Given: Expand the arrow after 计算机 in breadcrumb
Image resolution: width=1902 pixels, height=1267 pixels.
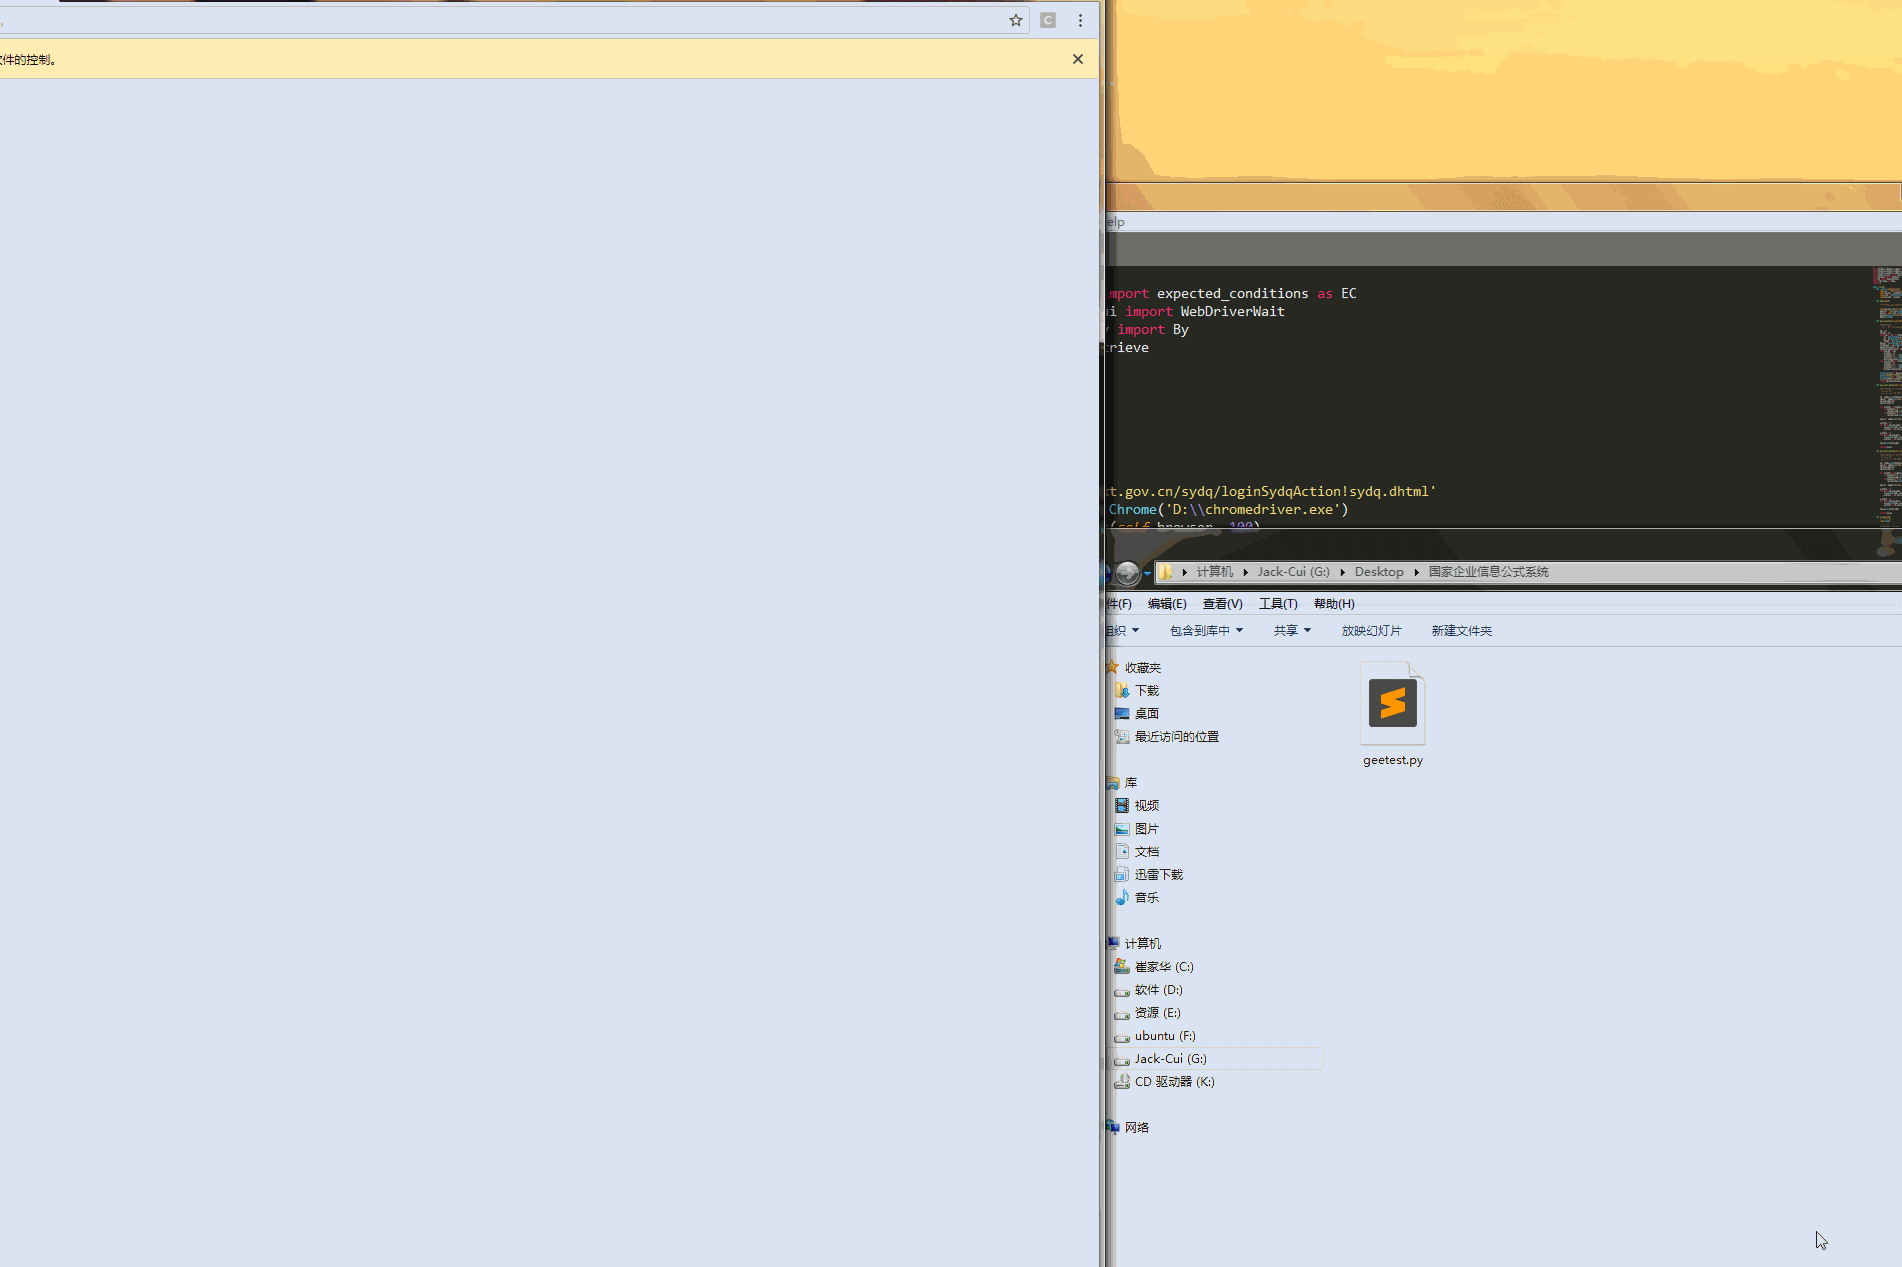Looking at the screenshot, I should click(1245, 572).
